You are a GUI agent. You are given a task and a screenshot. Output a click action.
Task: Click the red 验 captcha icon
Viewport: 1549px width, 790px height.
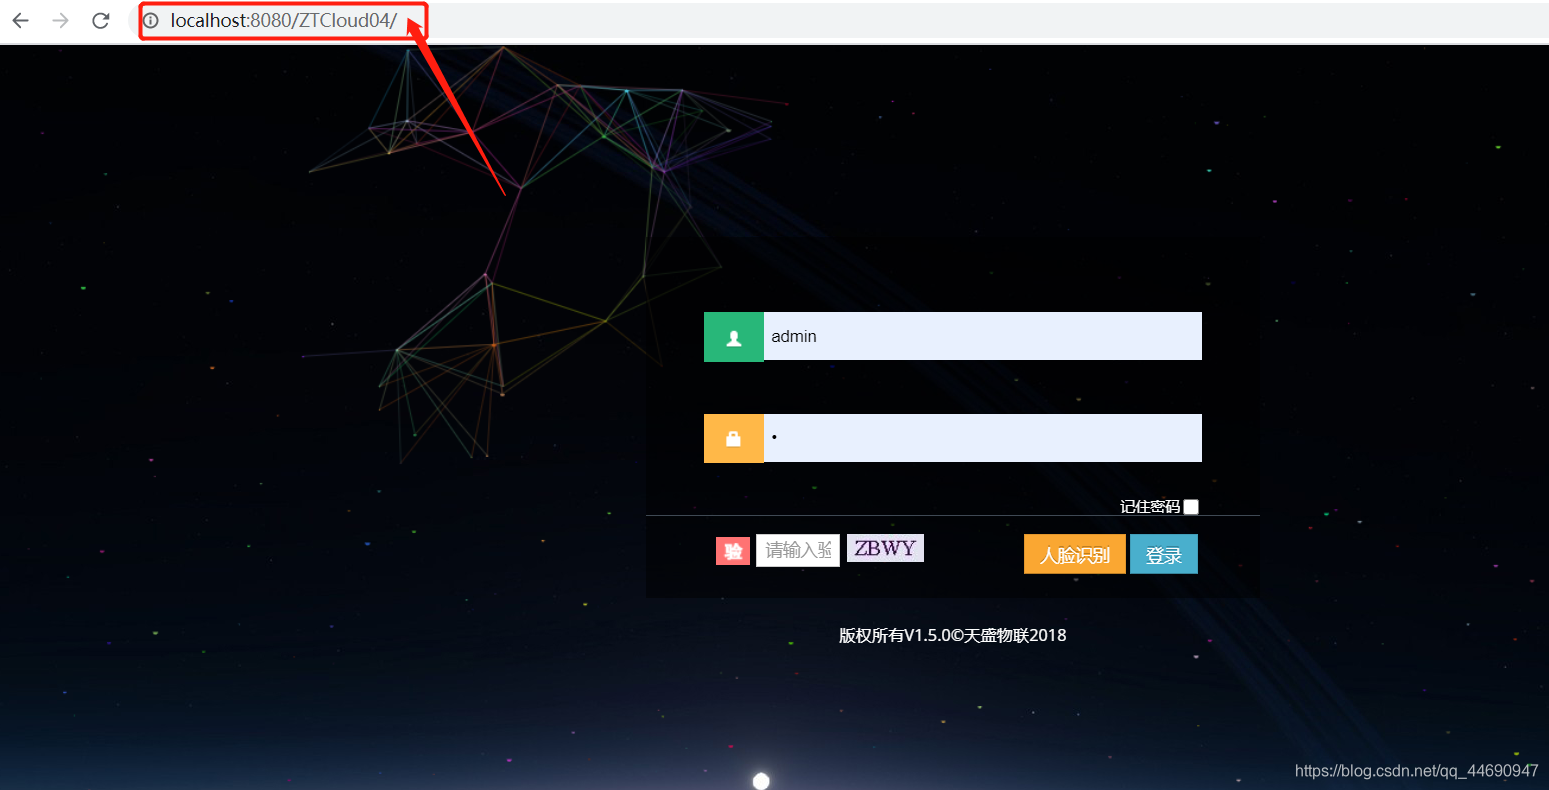tap(733, 551)
